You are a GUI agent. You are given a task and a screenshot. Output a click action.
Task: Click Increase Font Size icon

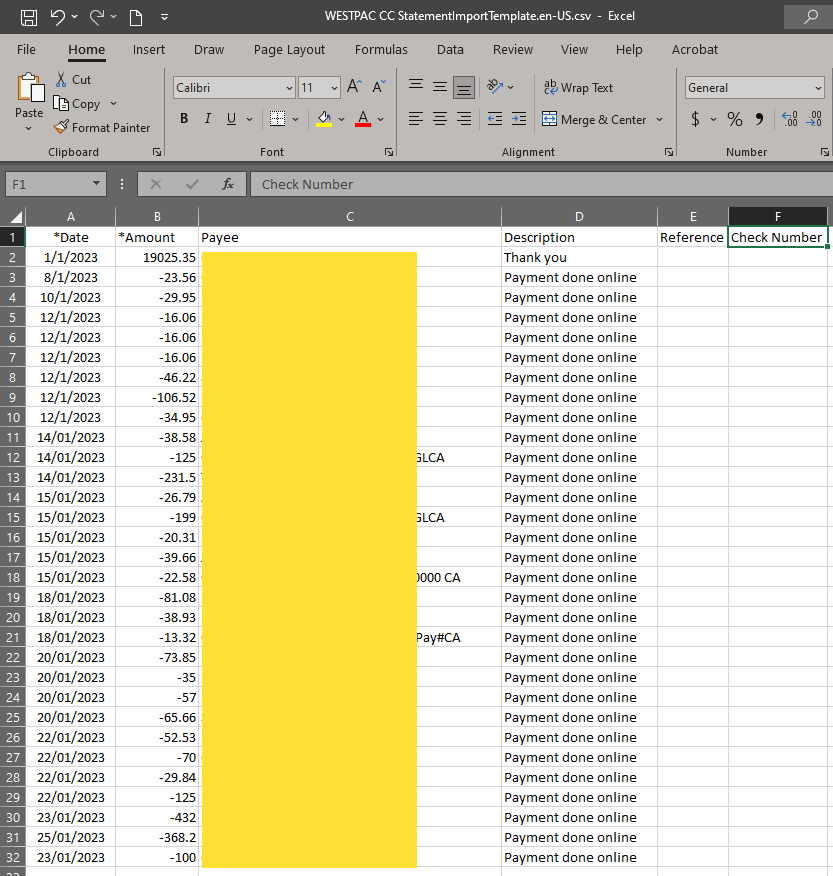[x=355, y=87]
